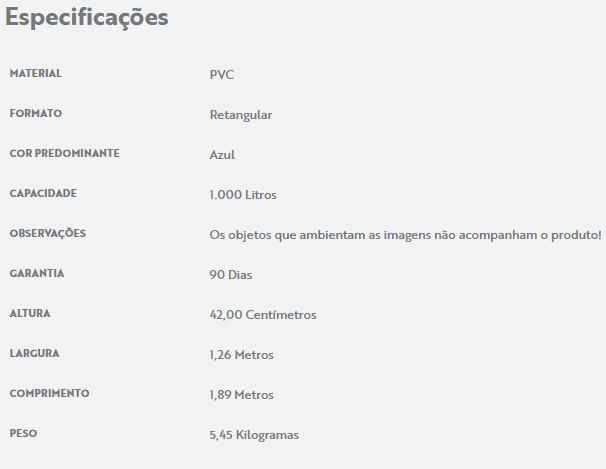Click the observation text about objetos
This screenshot has width=606, height=469.
click(405, 235)
